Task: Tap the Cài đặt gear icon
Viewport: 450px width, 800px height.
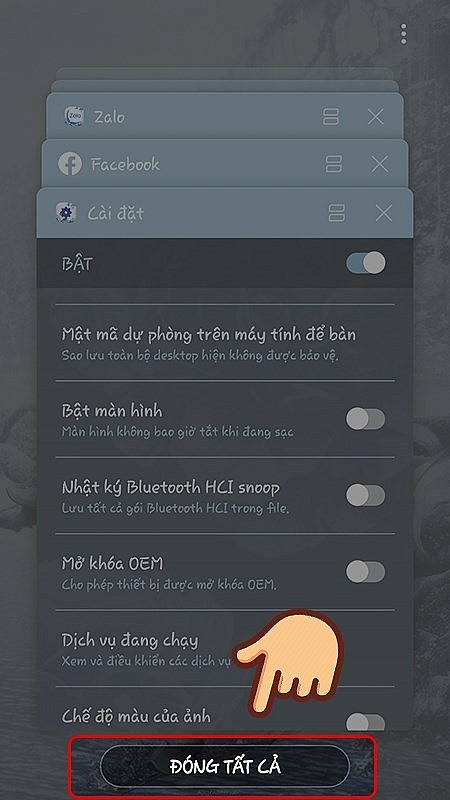Action: coord(66,213)
